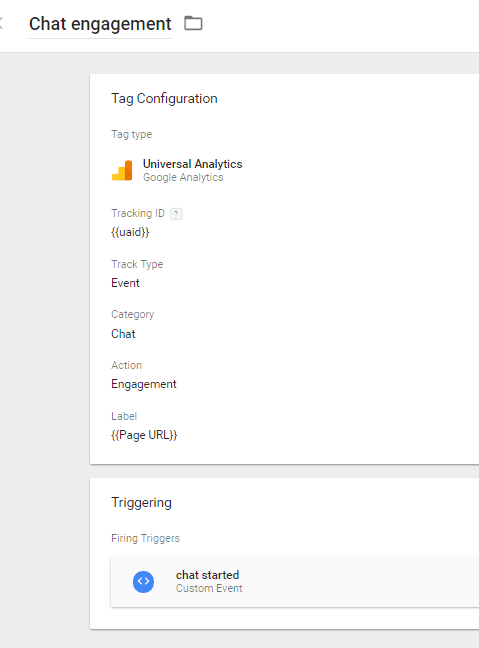Click the Chat category value
Image resolution: width=479 pixels, height=648 pixels.
tap(123, 334)
